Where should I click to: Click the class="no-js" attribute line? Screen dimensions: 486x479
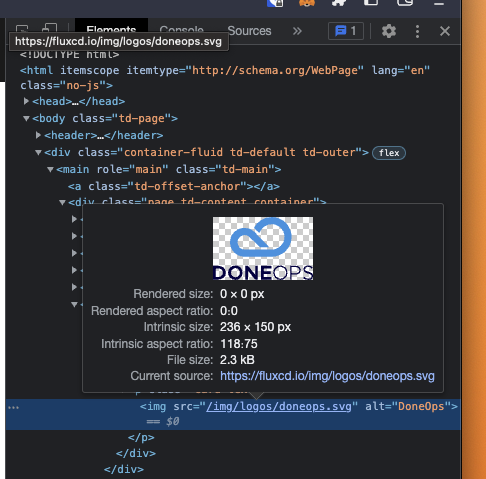pos(66,85)
